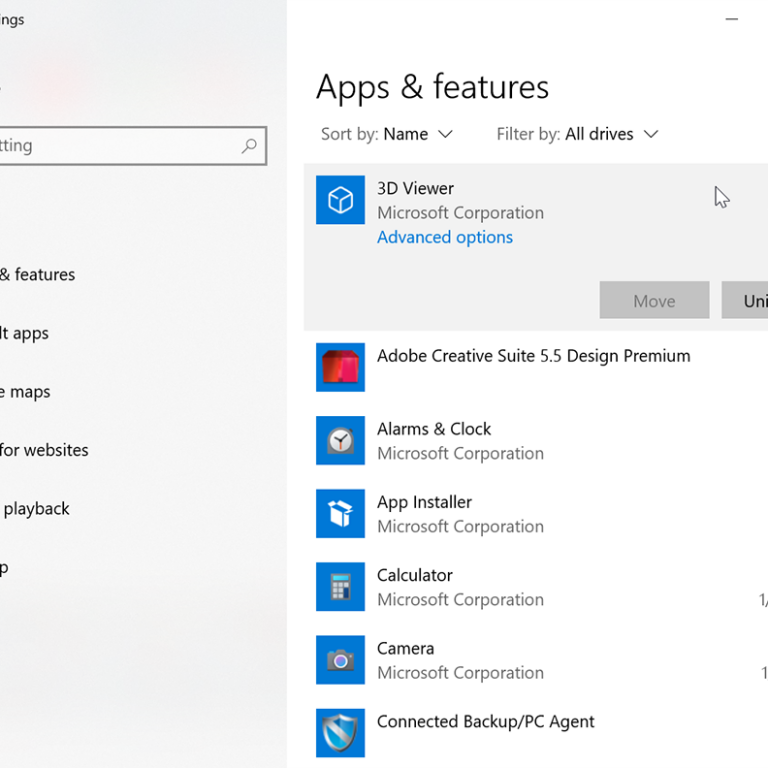768x768 pixels.
Task: Open Advanced options for 3D Viewer
Action: 445,237
